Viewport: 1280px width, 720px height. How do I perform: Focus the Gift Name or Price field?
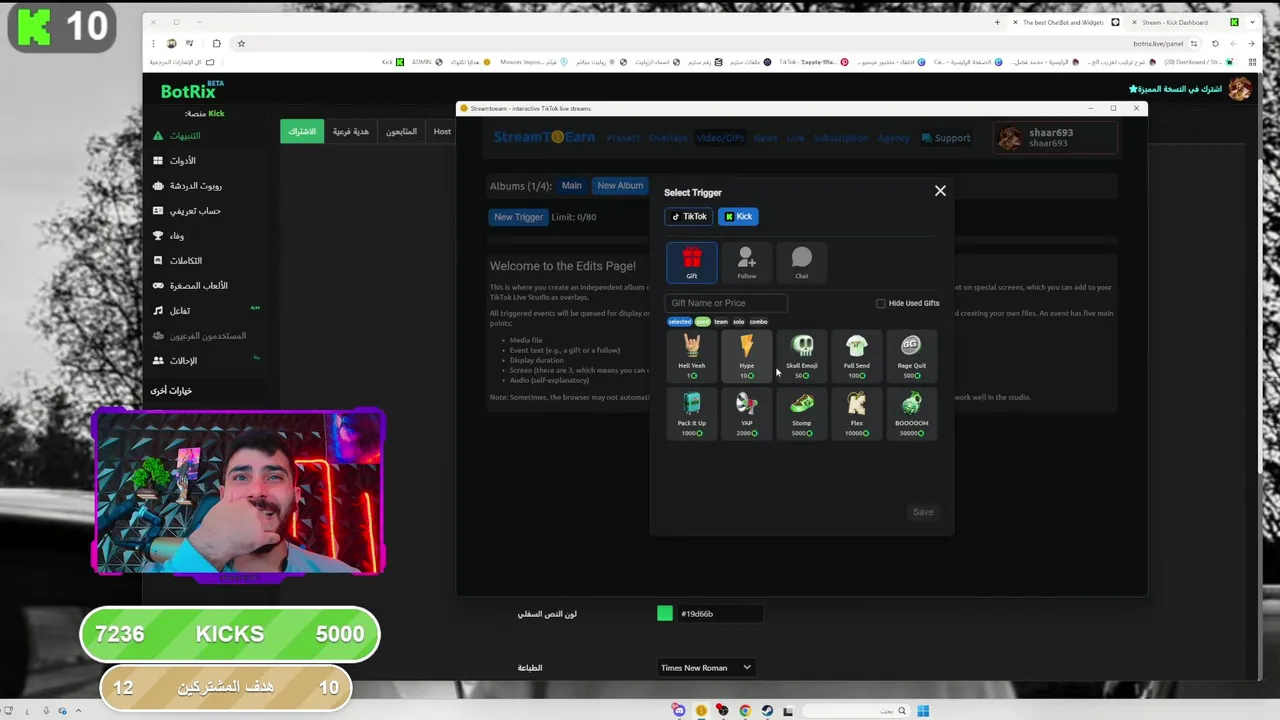(x=726, y=303)
